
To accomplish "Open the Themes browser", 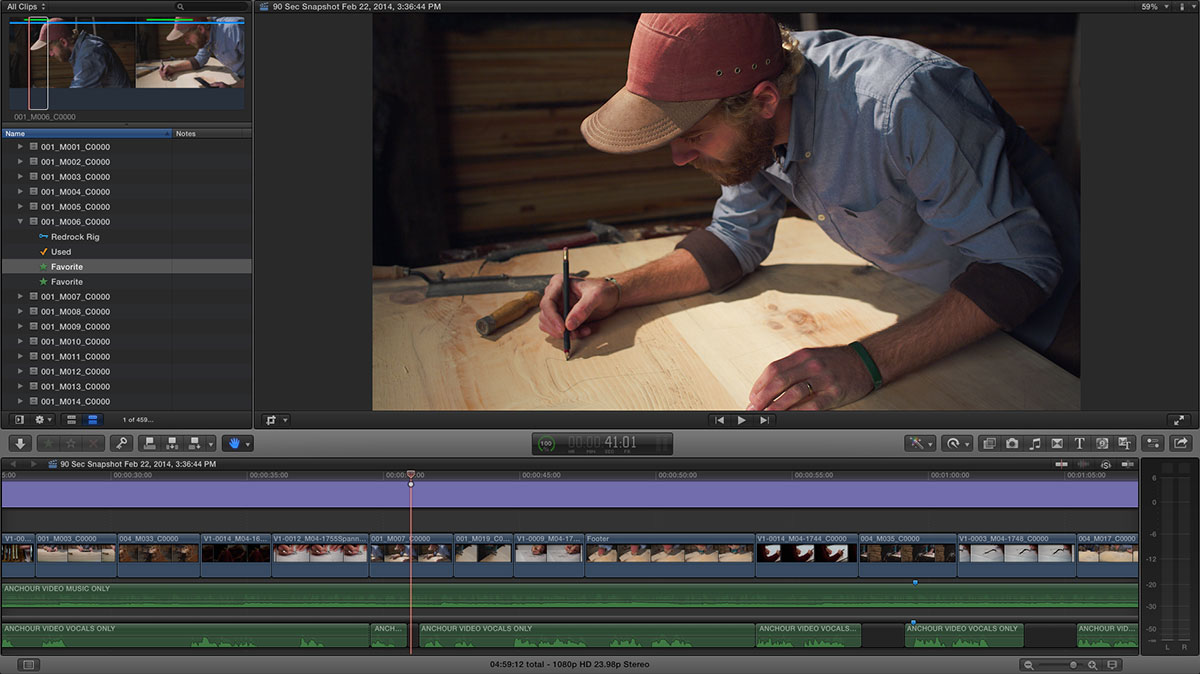I will 1125,443.
